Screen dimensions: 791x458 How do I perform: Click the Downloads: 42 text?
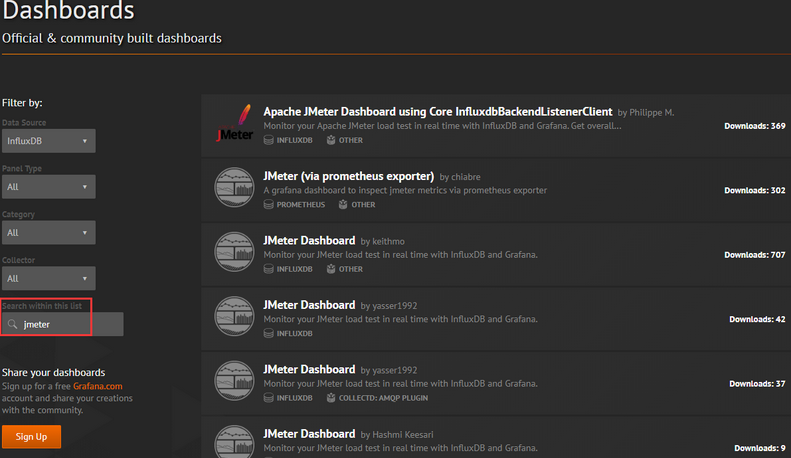coord(757,319)
